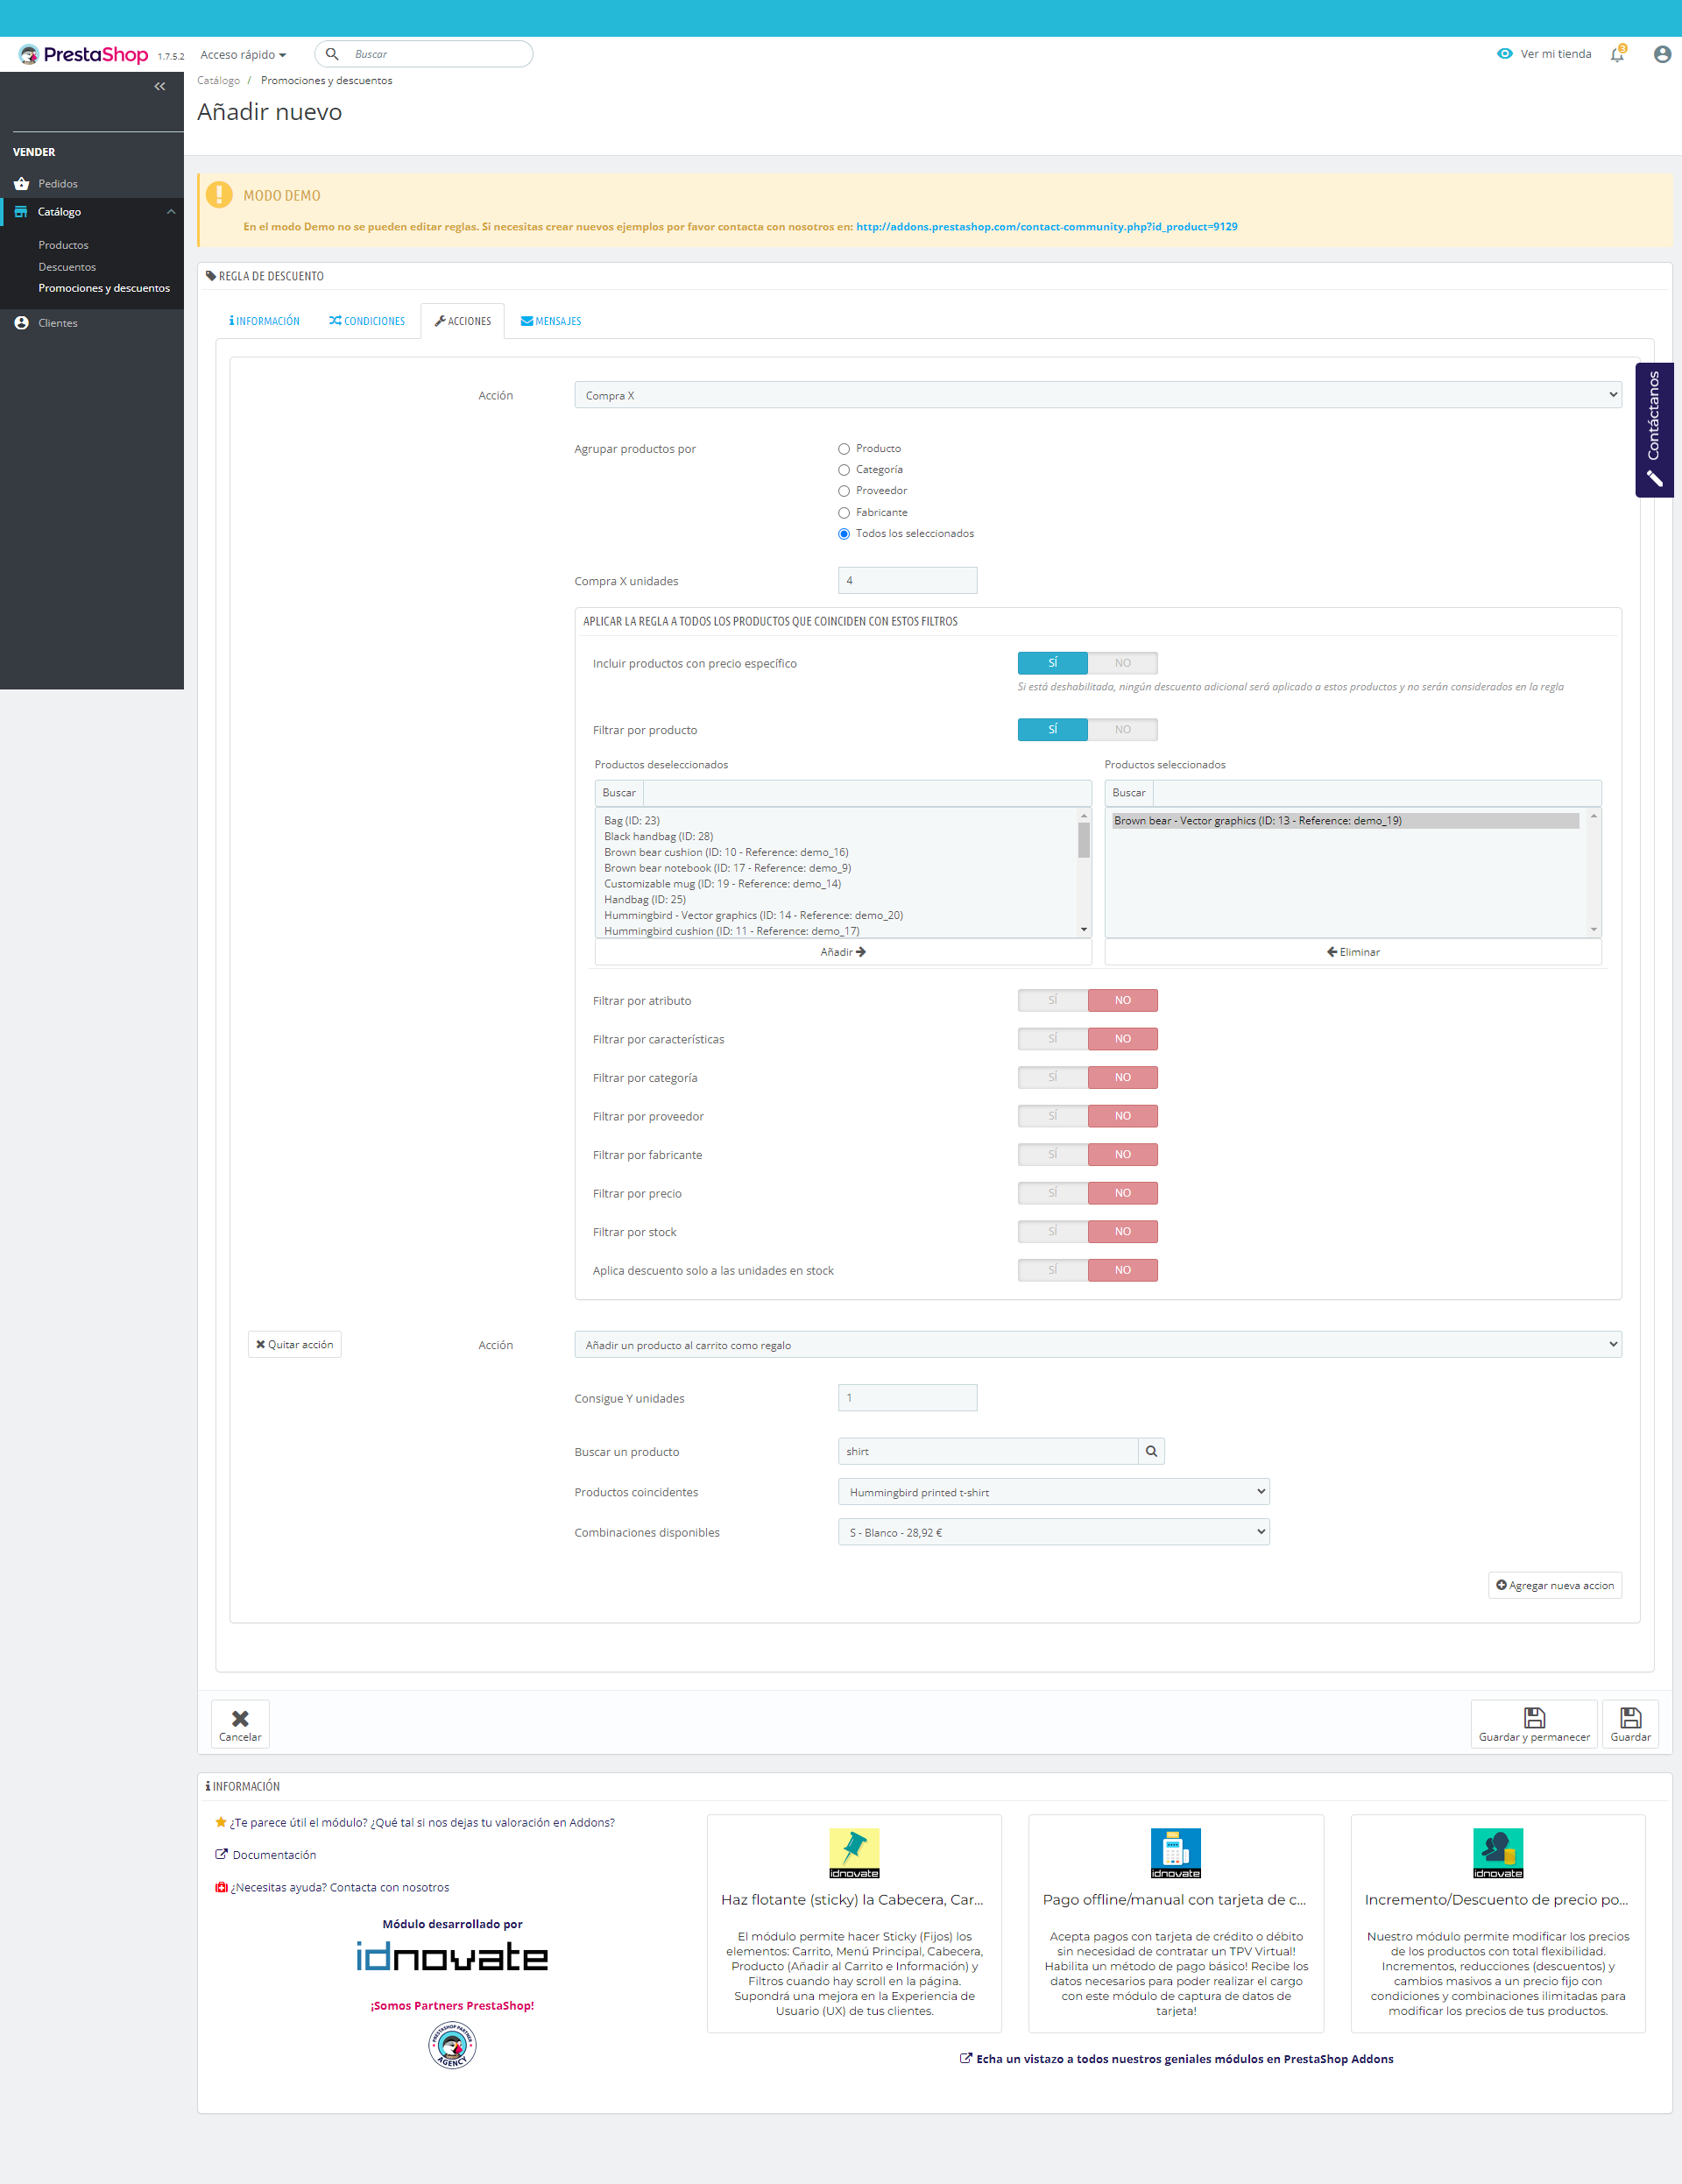Click the Ver mi tienda eye icon
This screenshot has width=1682, height=2184.
point(1504,54)
